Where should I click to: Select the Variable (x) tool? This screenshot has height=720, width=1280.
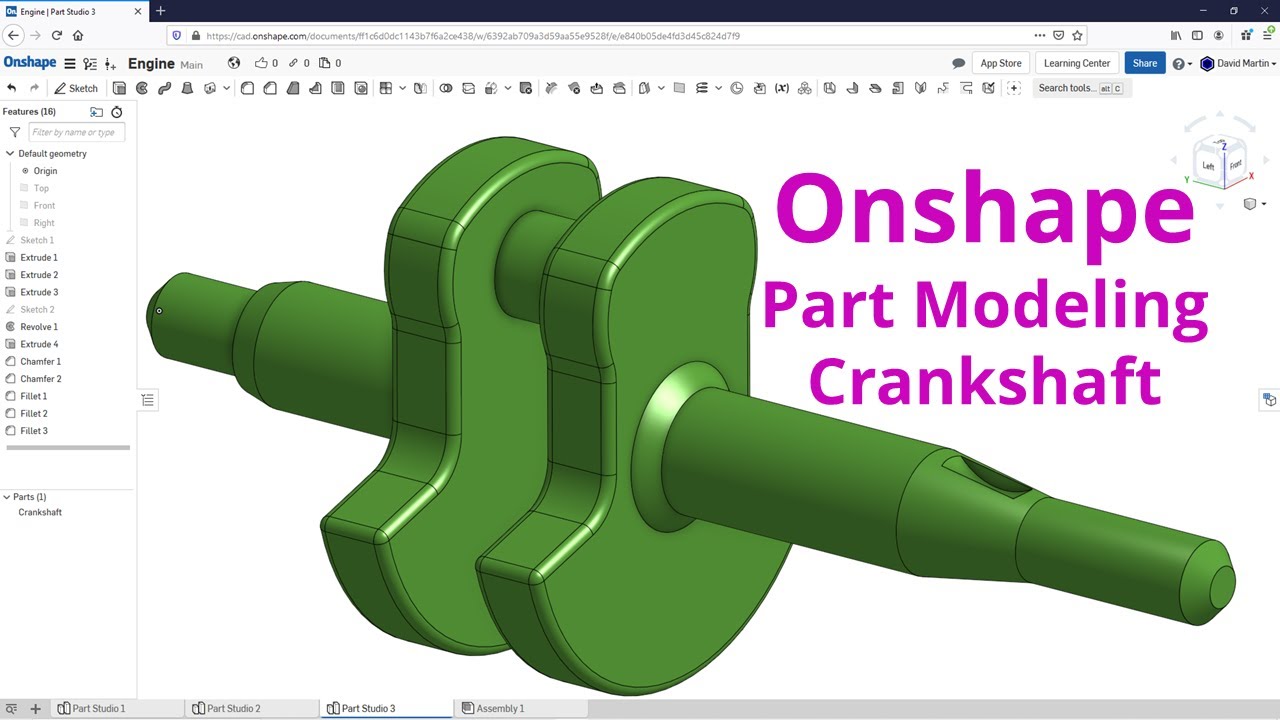click(782, 88)
